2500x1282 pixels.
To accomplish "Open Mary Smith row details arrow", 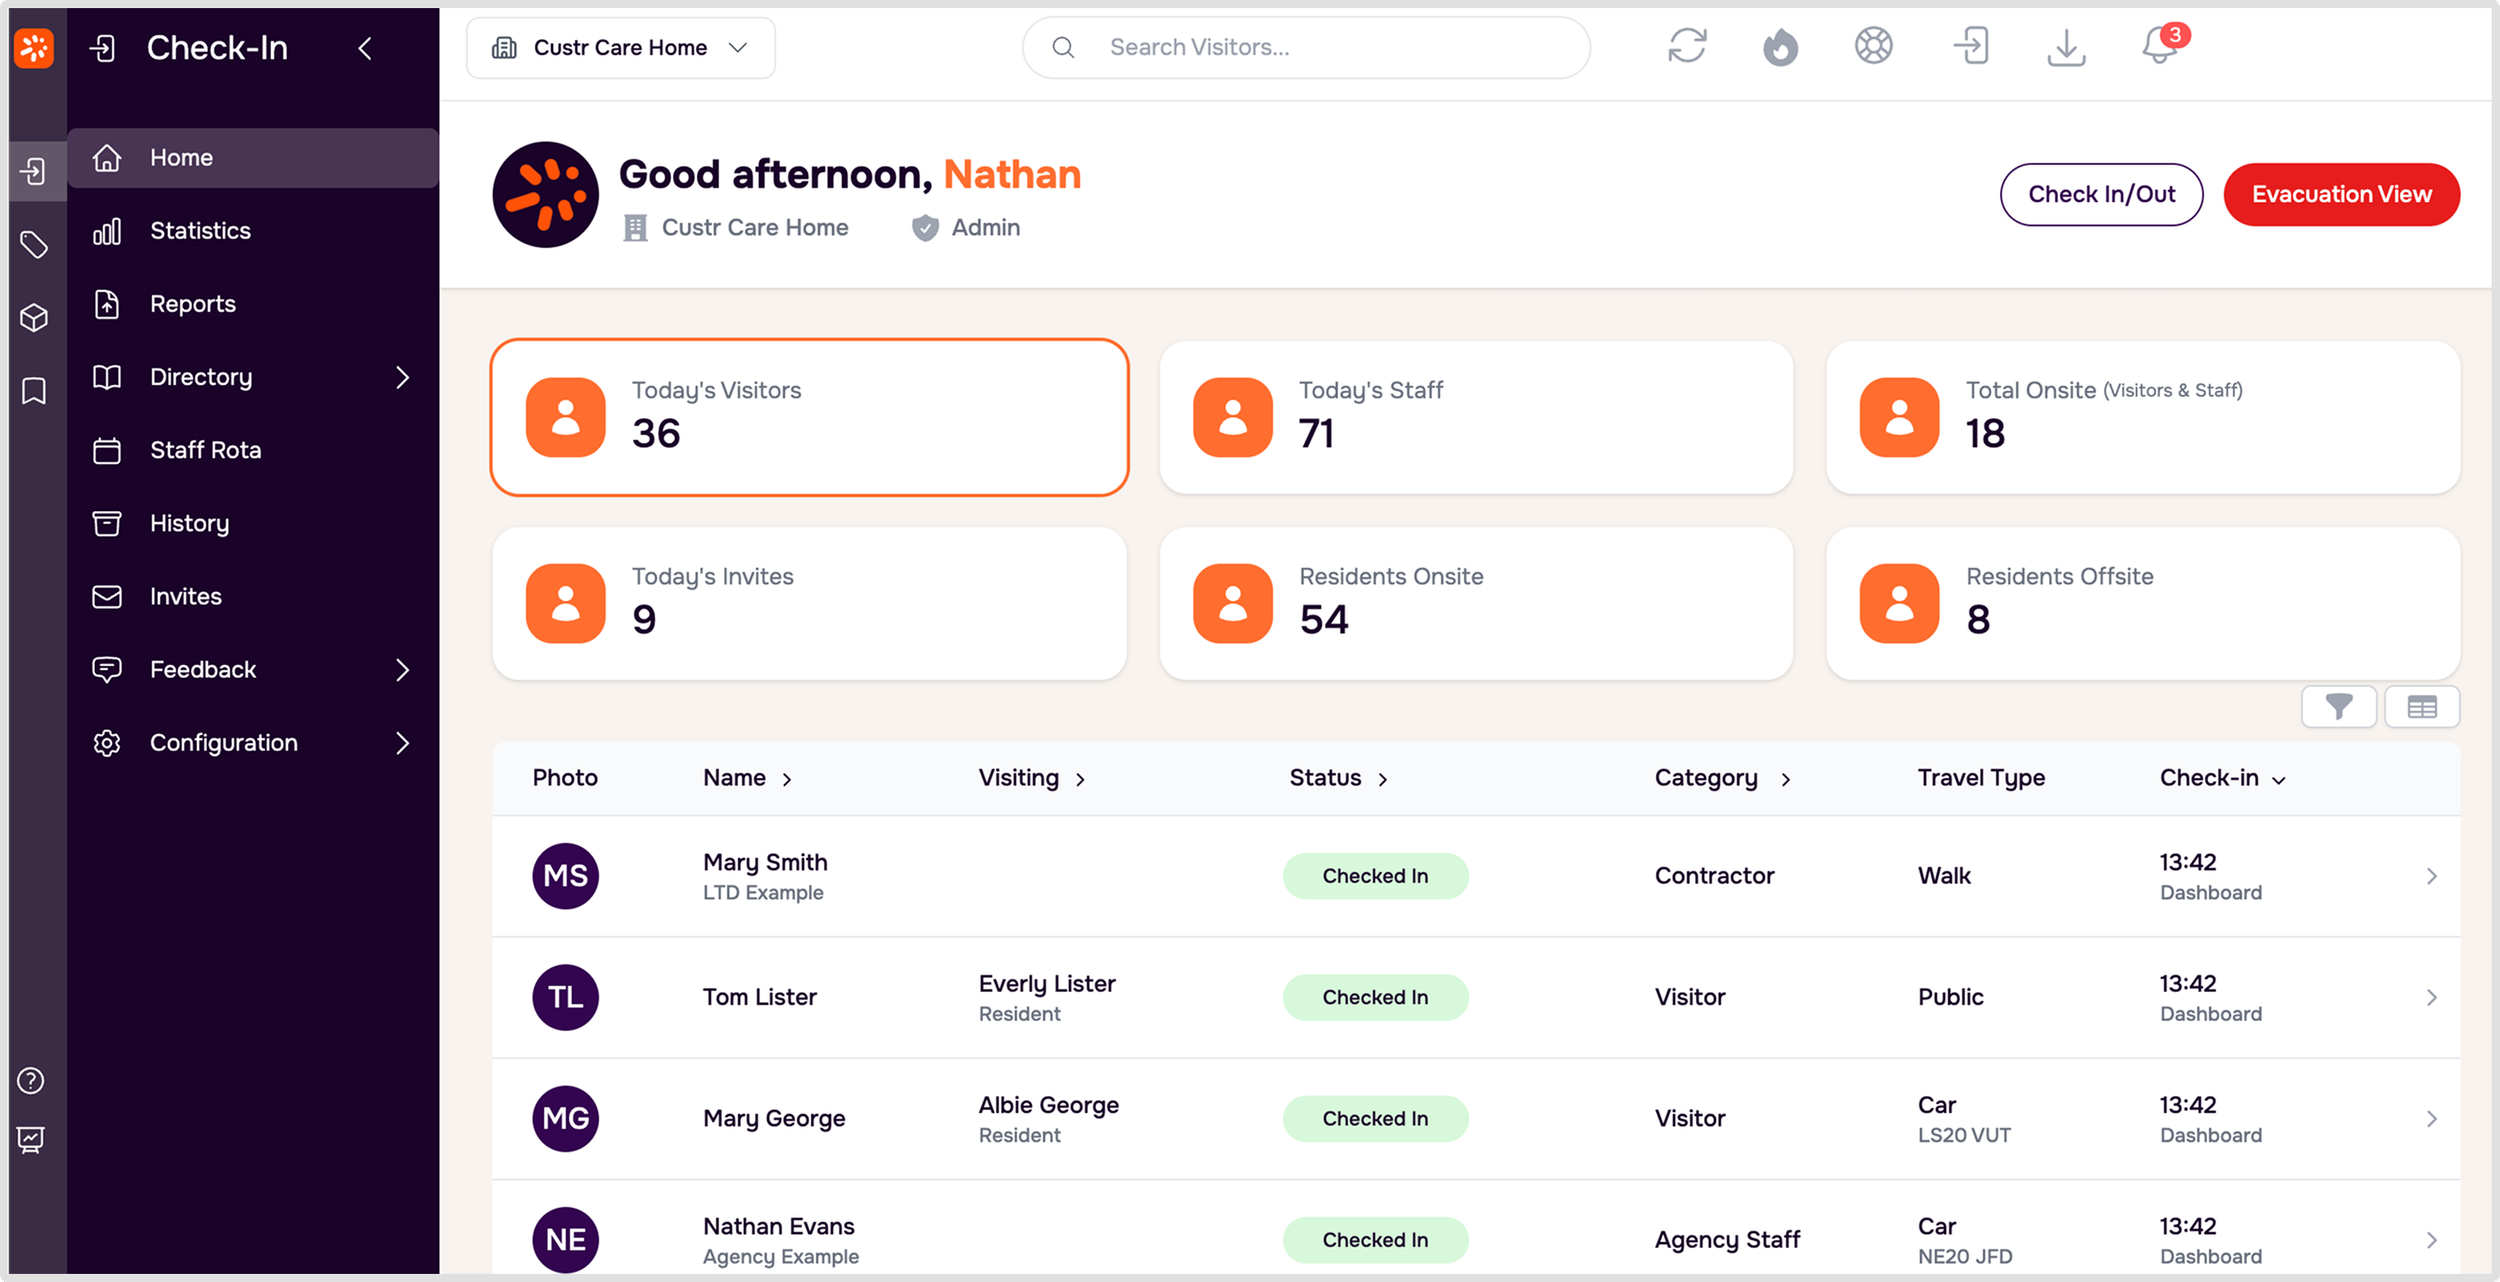I will 2432,877.
